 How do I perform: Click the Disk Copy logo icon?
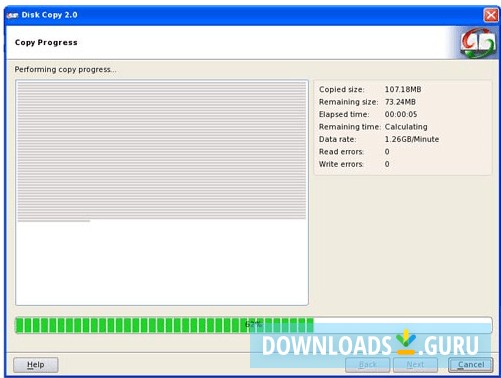tap(478, 43)
